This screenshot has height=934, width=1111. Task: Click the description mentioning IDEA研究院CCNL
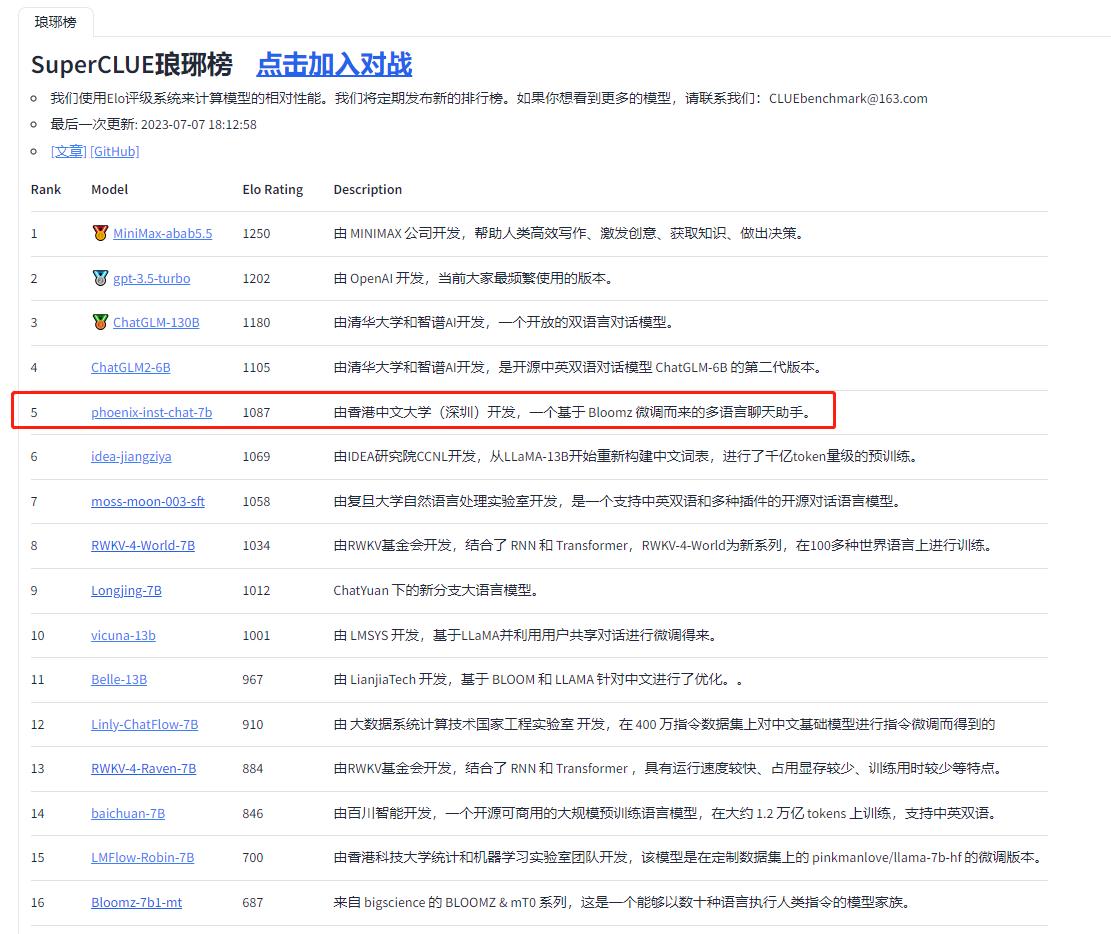[627, 456]
